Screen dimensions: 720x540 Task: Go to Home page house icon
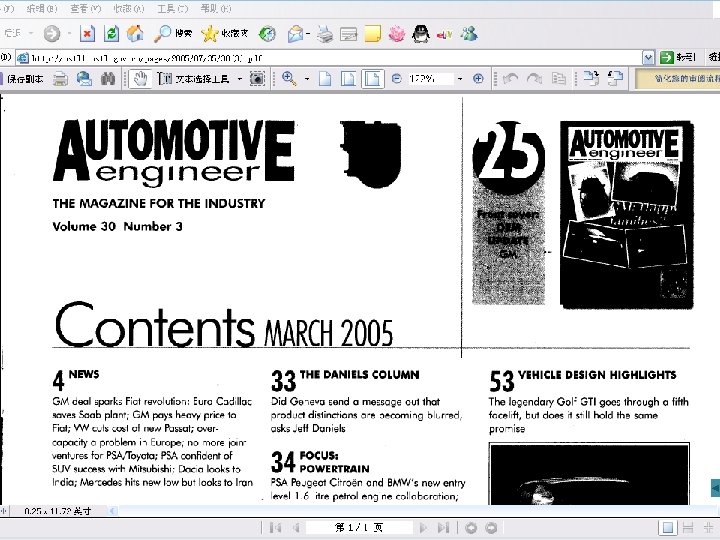[135, 34]
